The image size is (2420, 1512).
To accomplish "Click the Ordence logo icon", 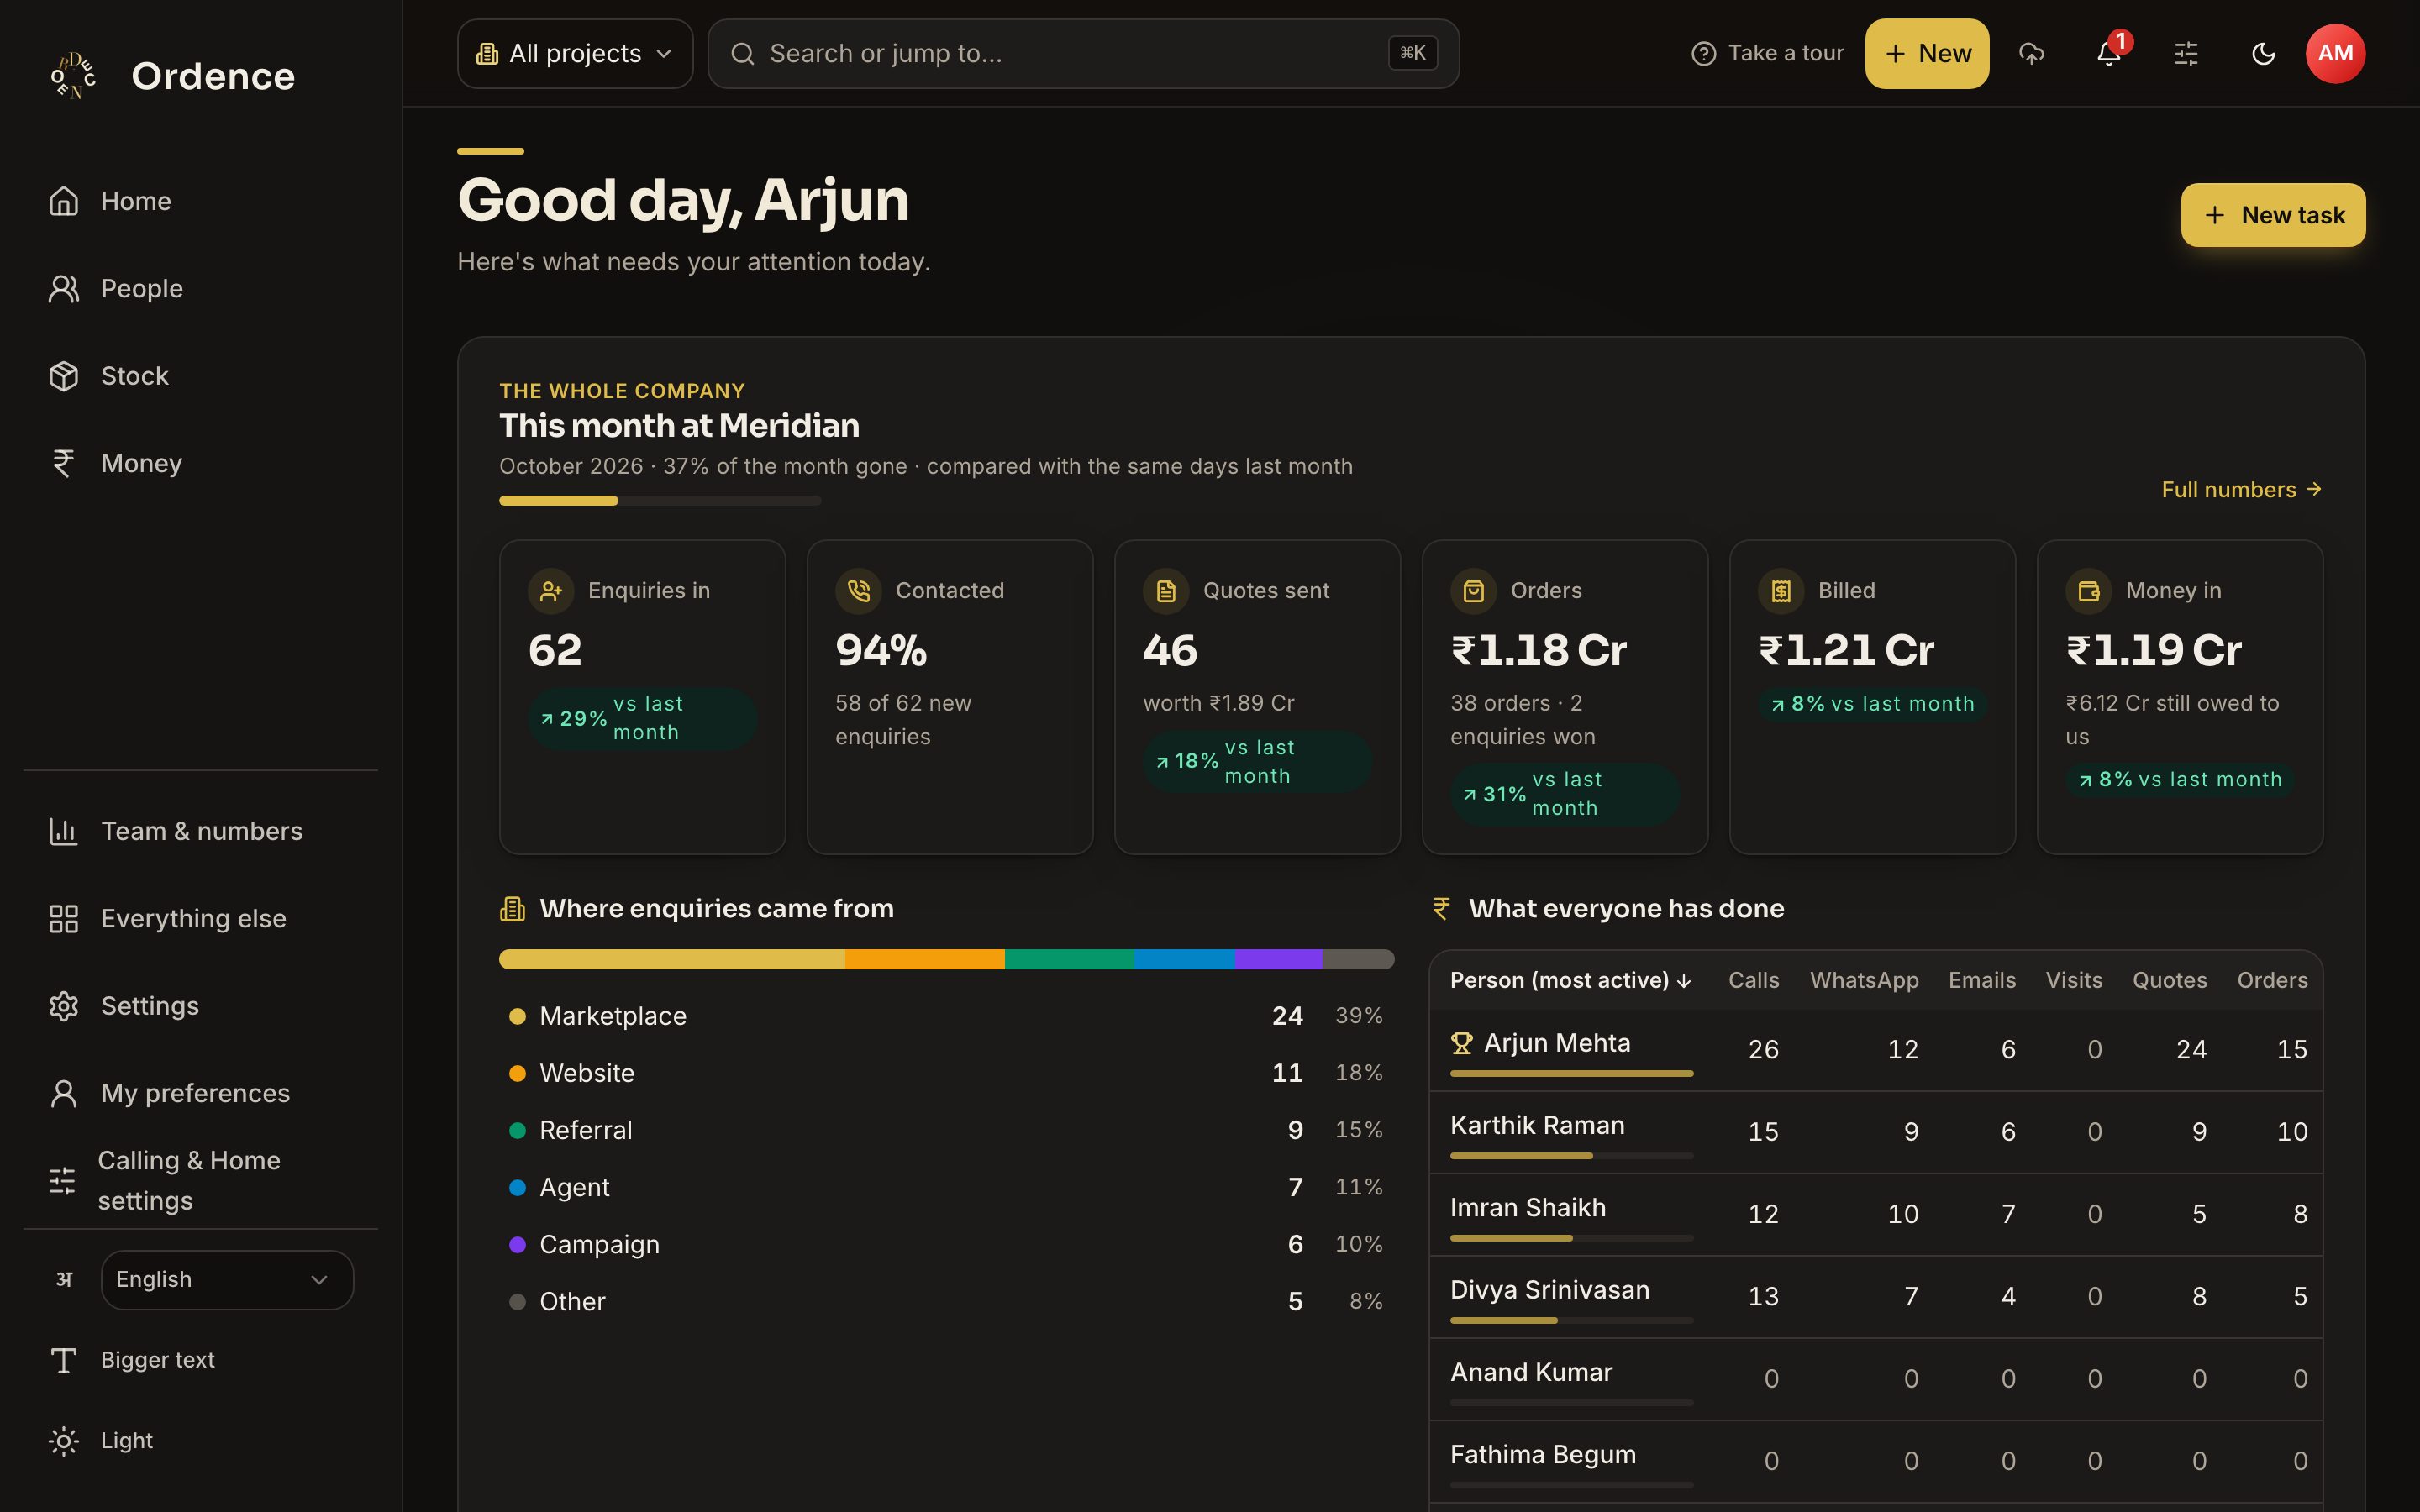I will 74,75.
